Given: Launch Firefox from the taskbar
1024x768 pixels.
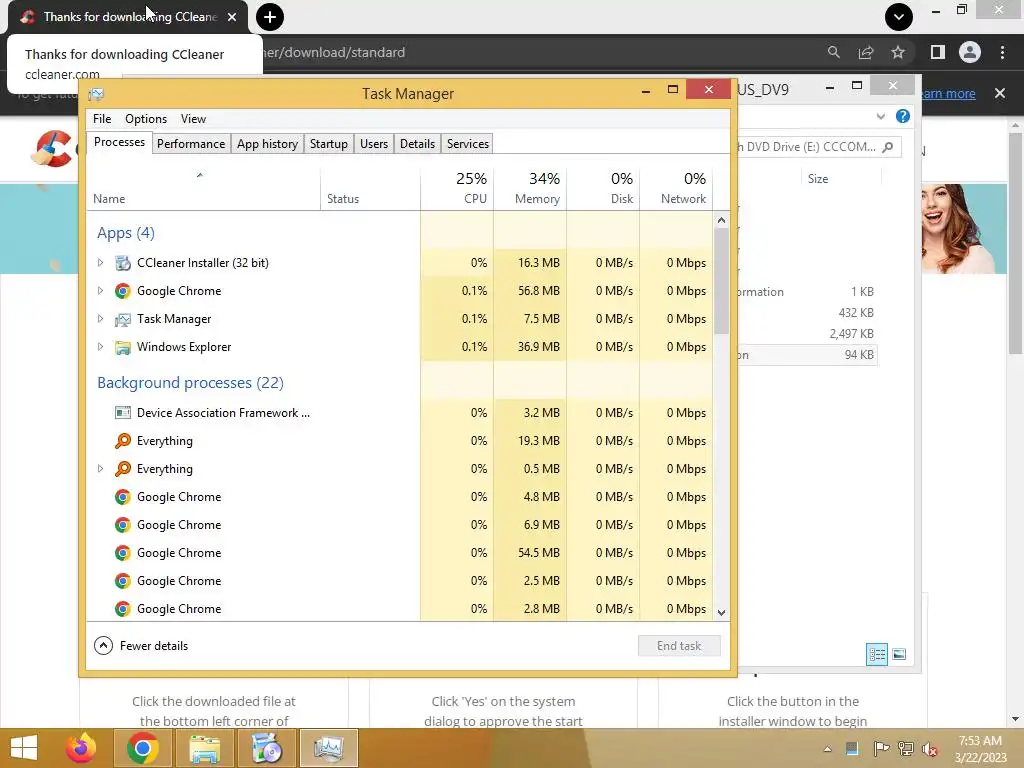Looking at the screenshot, I should pyautogui.click(x=81, y=748).
